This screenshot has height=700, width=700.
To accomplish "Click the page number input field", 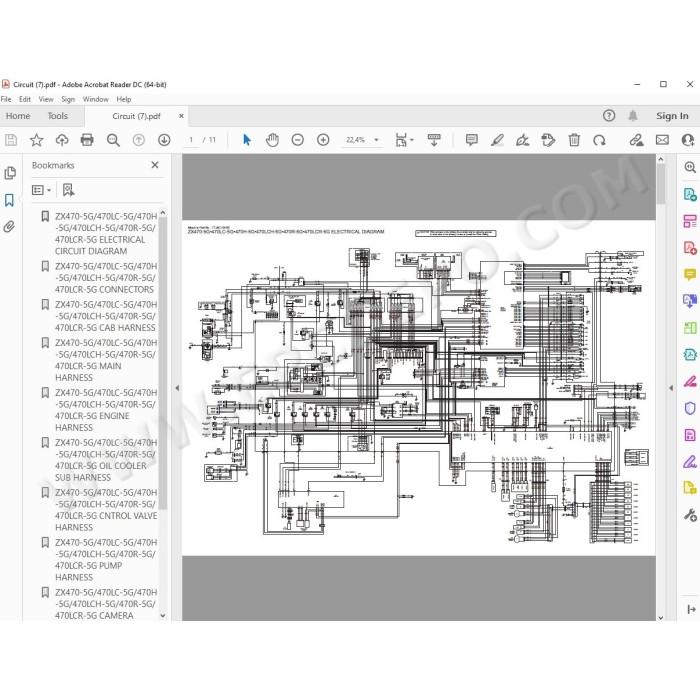I will coord(191,140).
